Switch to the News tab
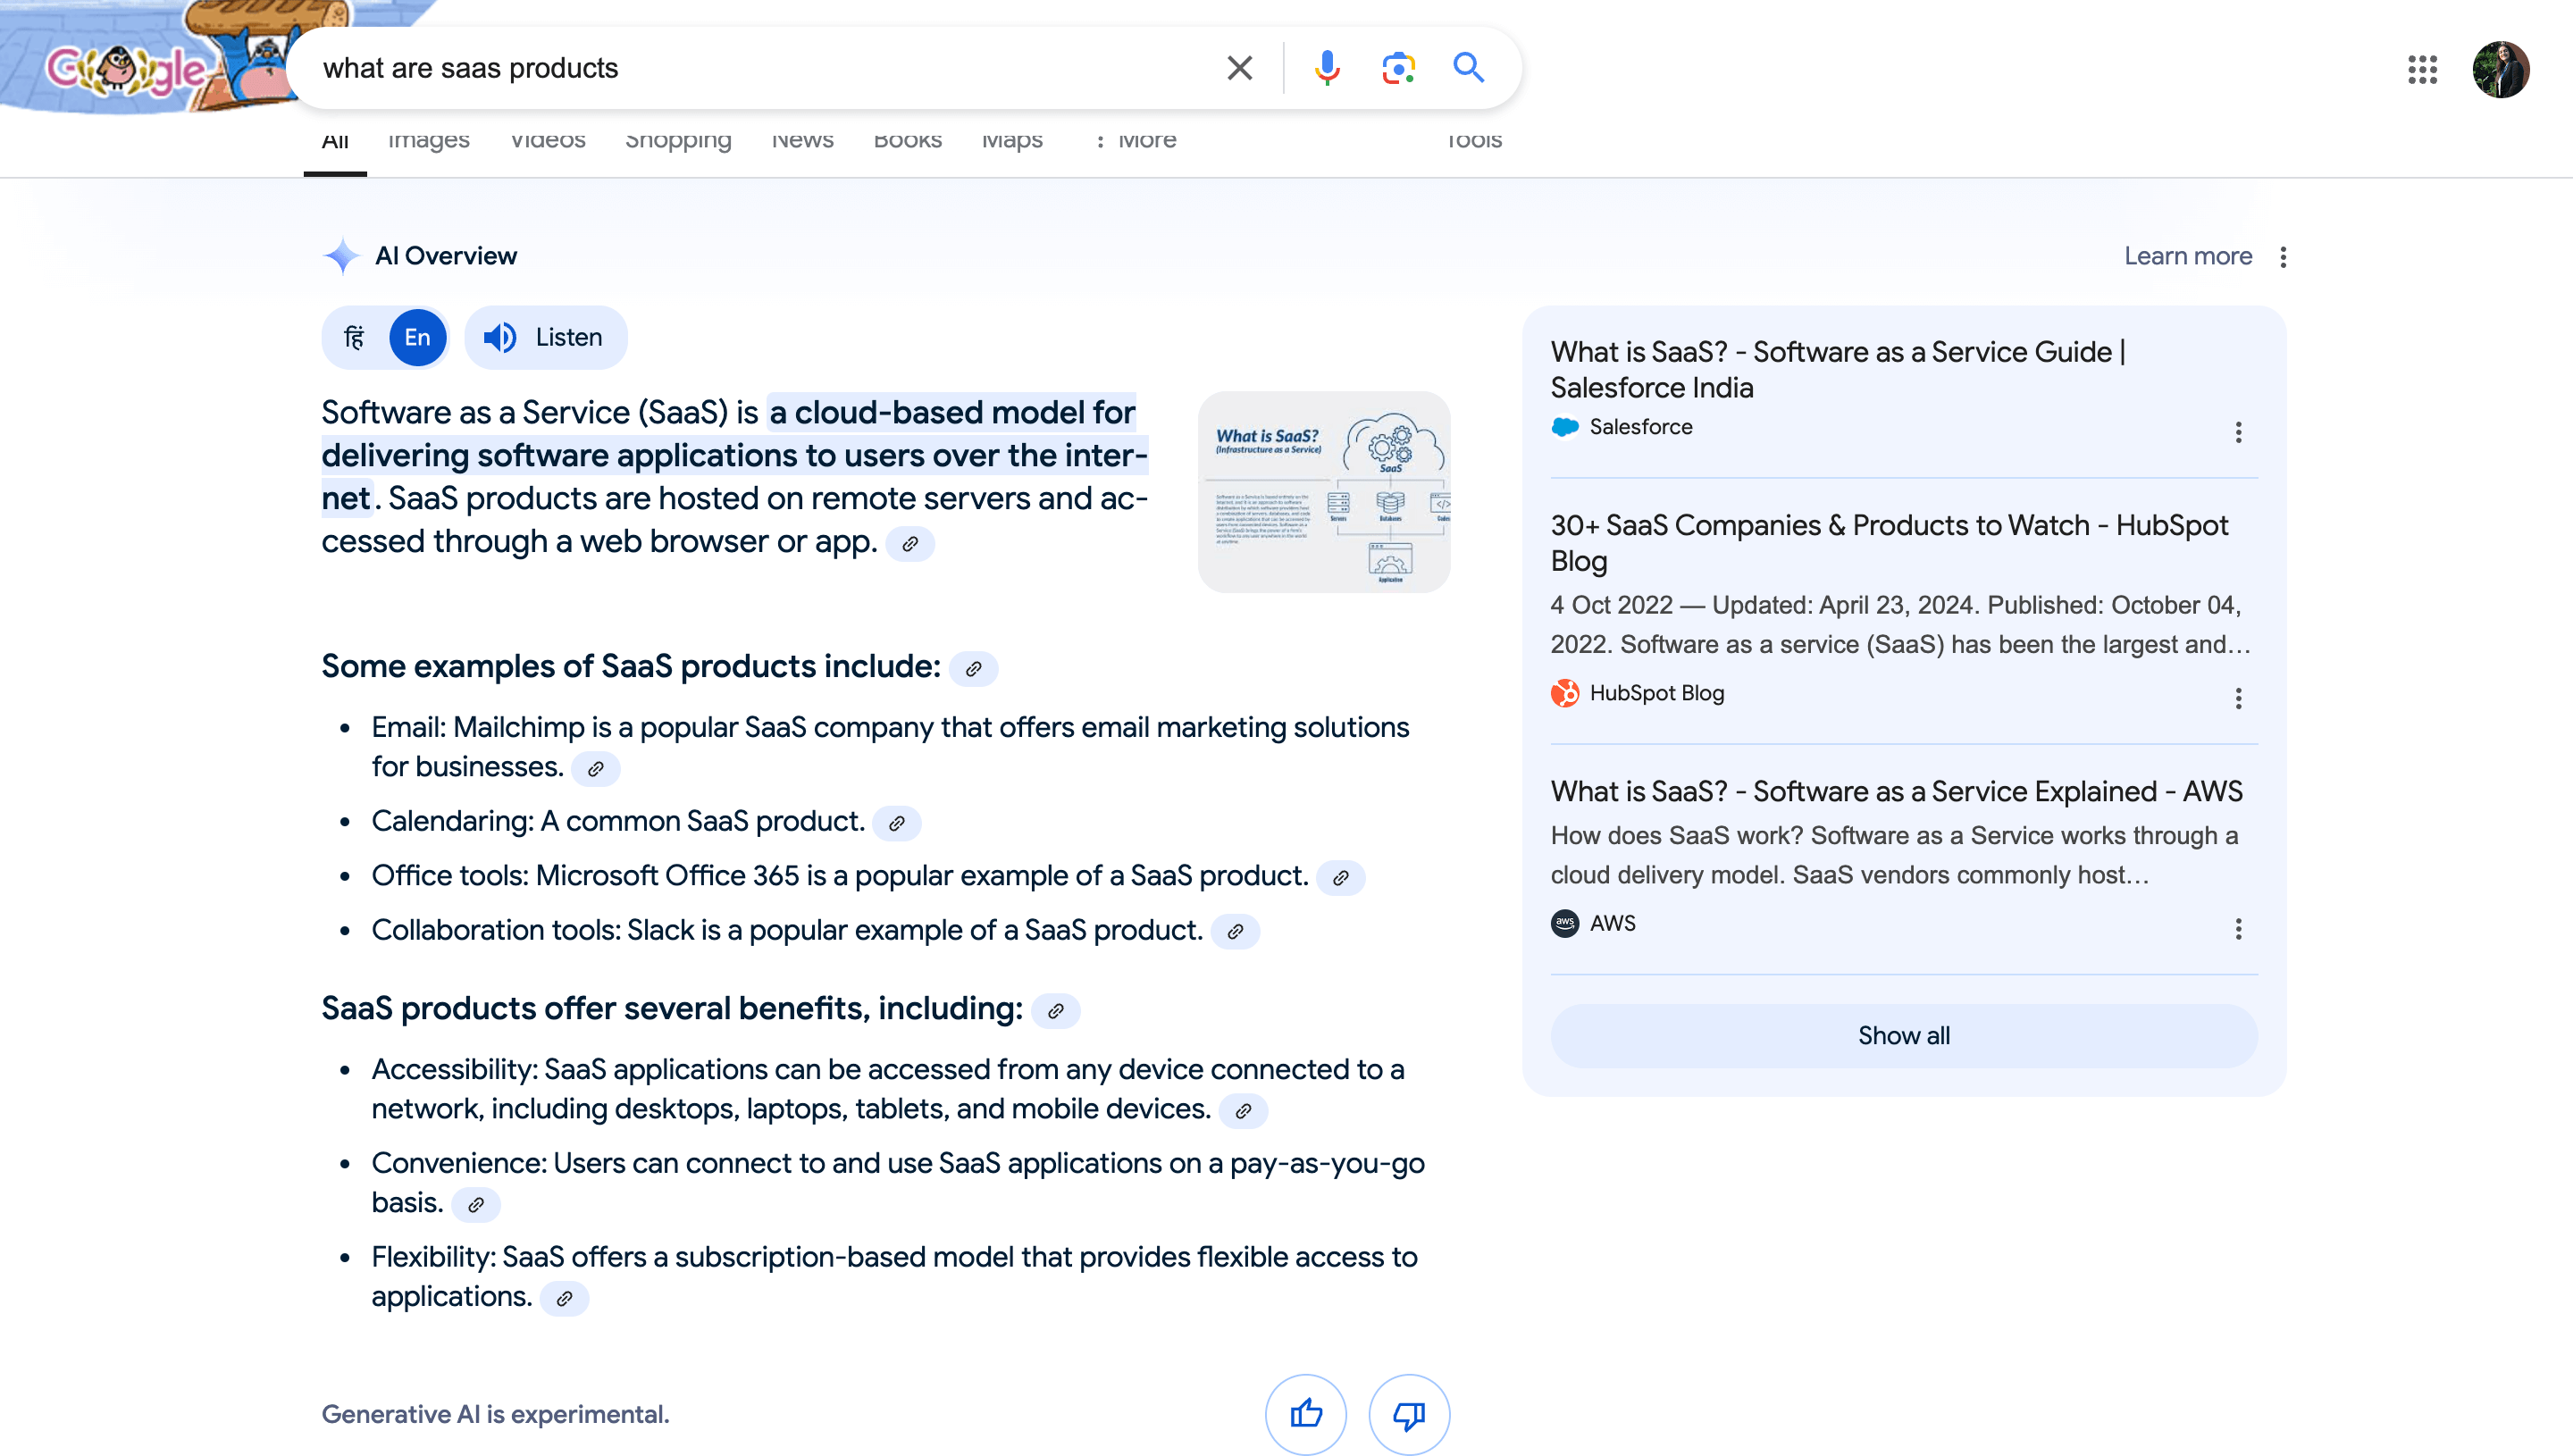2573x1456 pixels. pos(802,141)
